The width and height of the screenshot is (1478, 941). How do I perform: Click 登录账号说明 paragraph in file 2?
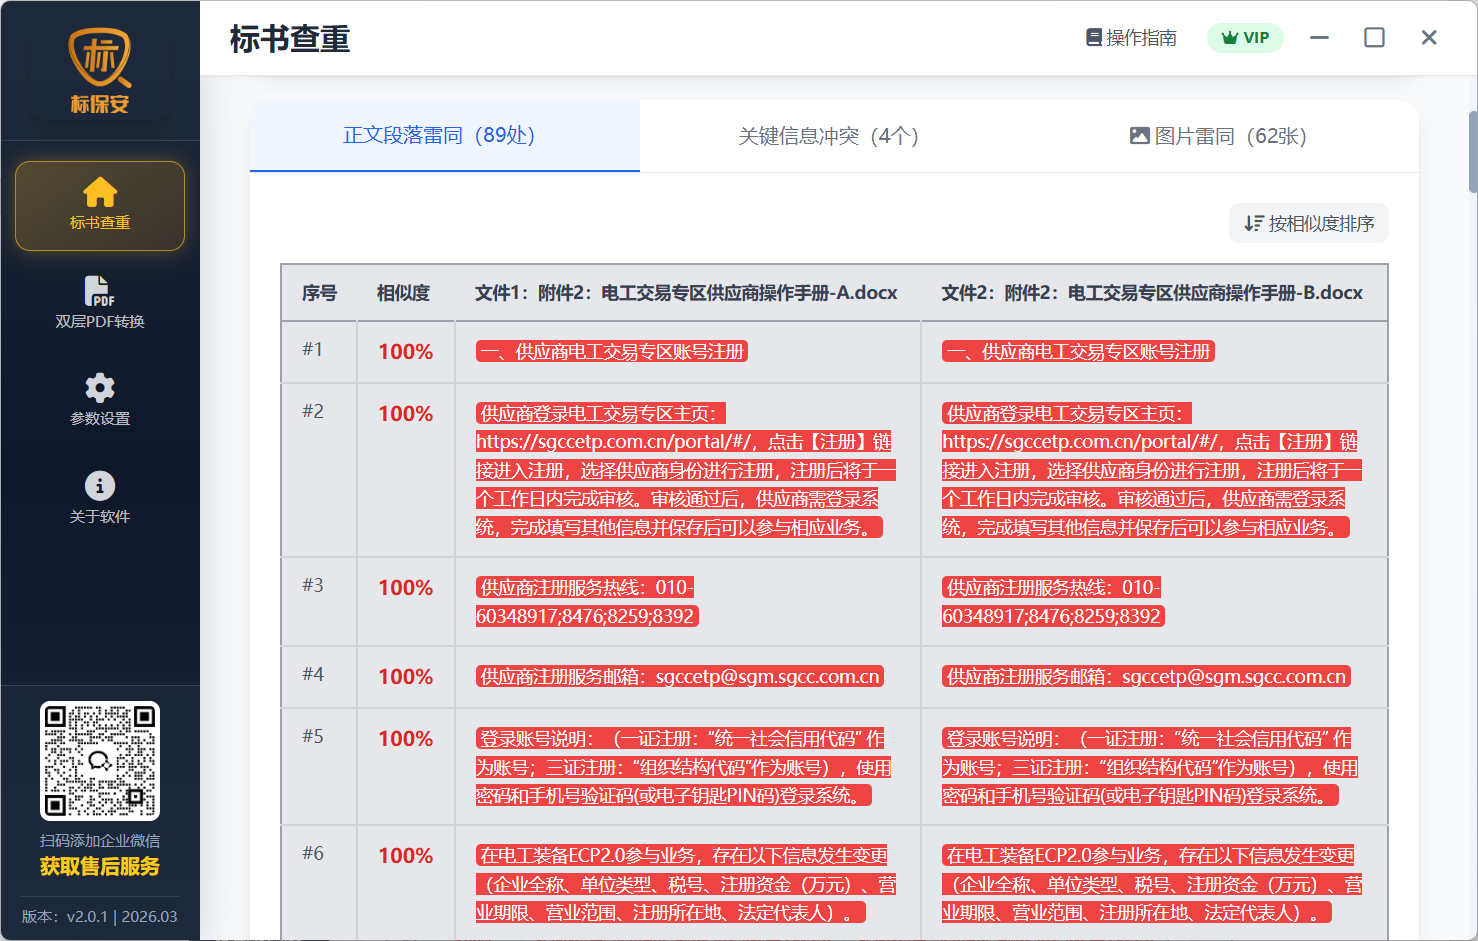1150,767
